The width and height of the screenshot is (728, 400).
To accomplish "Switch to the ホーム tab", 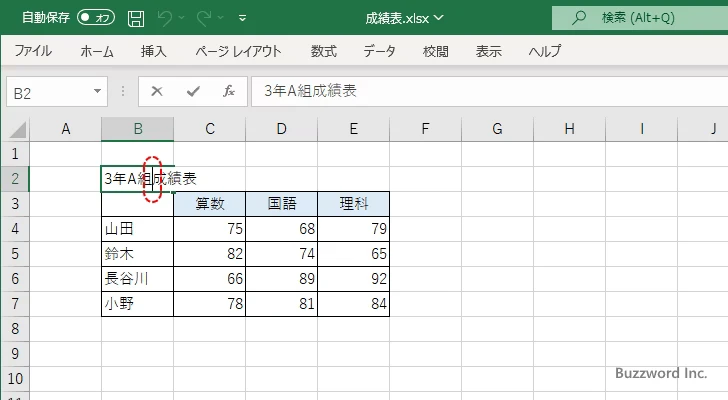I will [97, 51].
